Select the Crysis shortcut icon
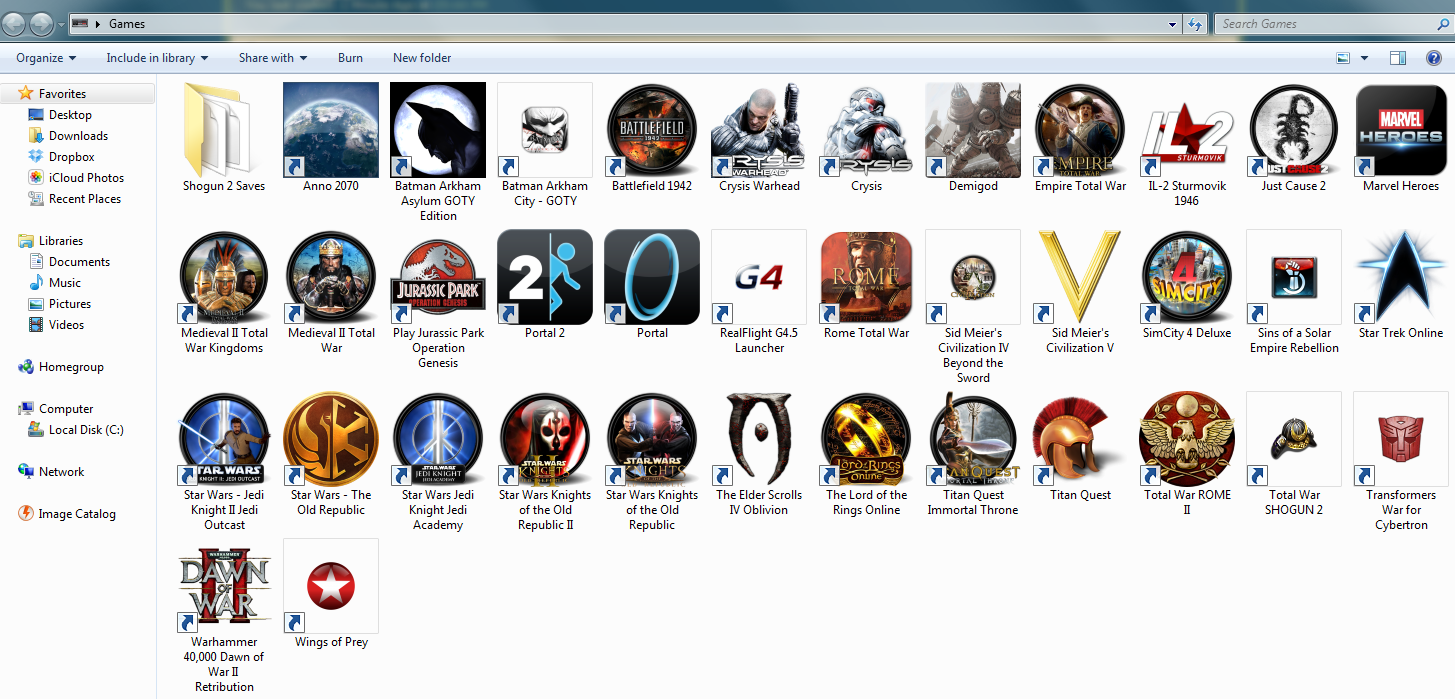1455x699 pixels. 866,130
